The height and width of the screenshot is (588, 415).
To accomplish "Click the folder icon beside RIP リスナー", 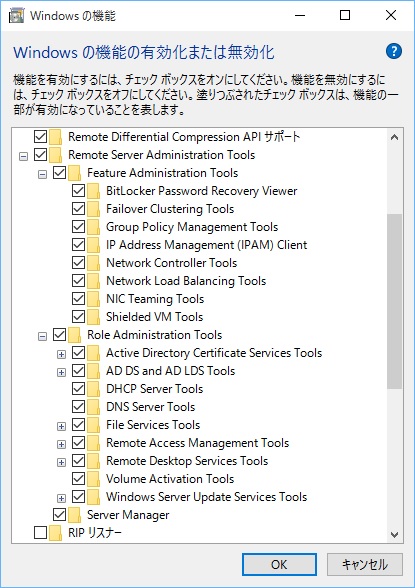I will pos(55,533).
